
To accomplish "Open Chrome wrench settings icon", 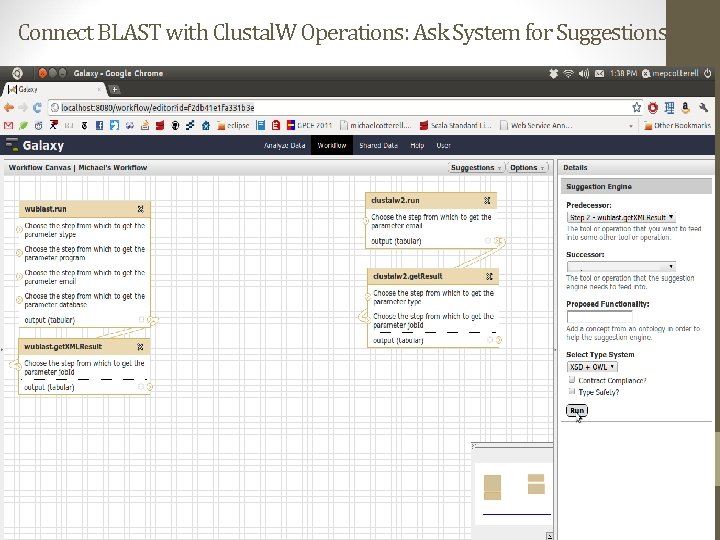I will click(x=703, y=107).
